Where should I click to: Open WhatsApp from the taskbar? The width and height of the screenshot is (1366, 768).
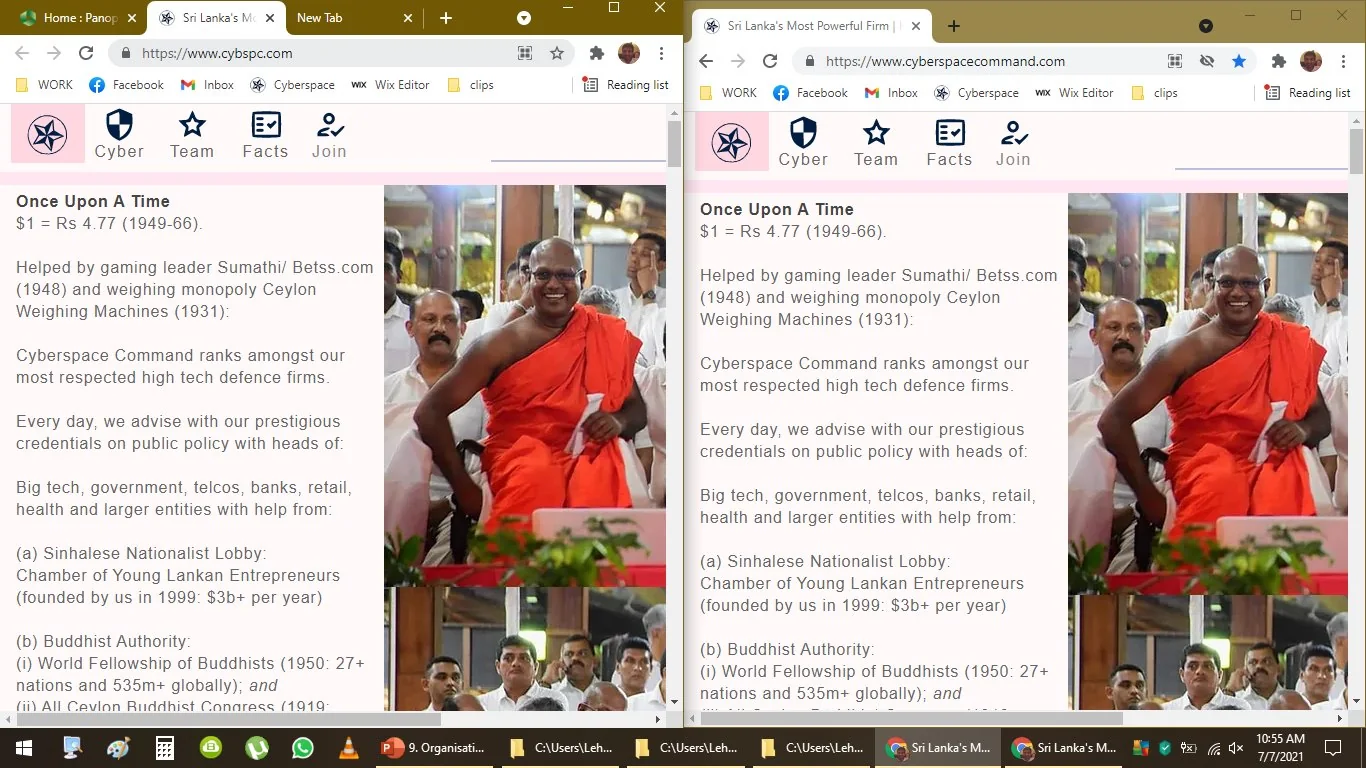[x=302, y=747]
